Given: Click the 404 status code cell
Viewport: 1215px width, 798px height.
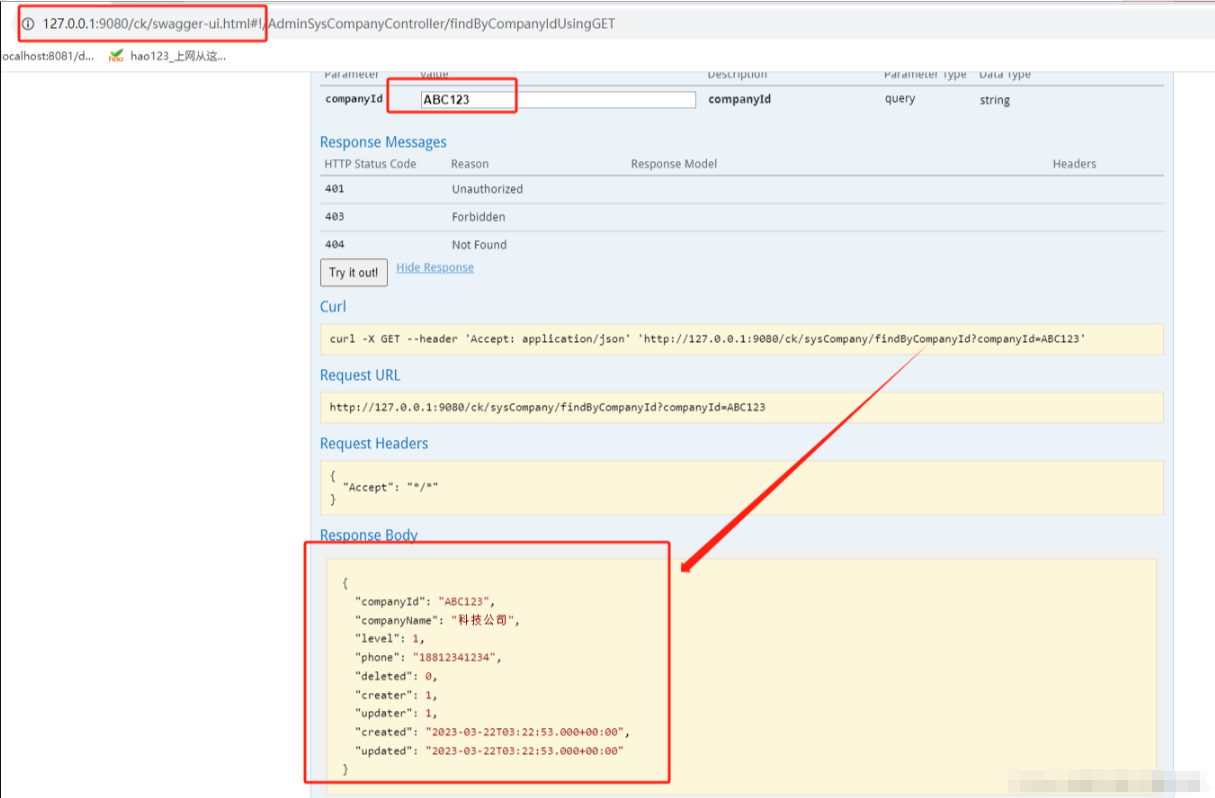Looking at the screenshot, I should pos(335,245).
